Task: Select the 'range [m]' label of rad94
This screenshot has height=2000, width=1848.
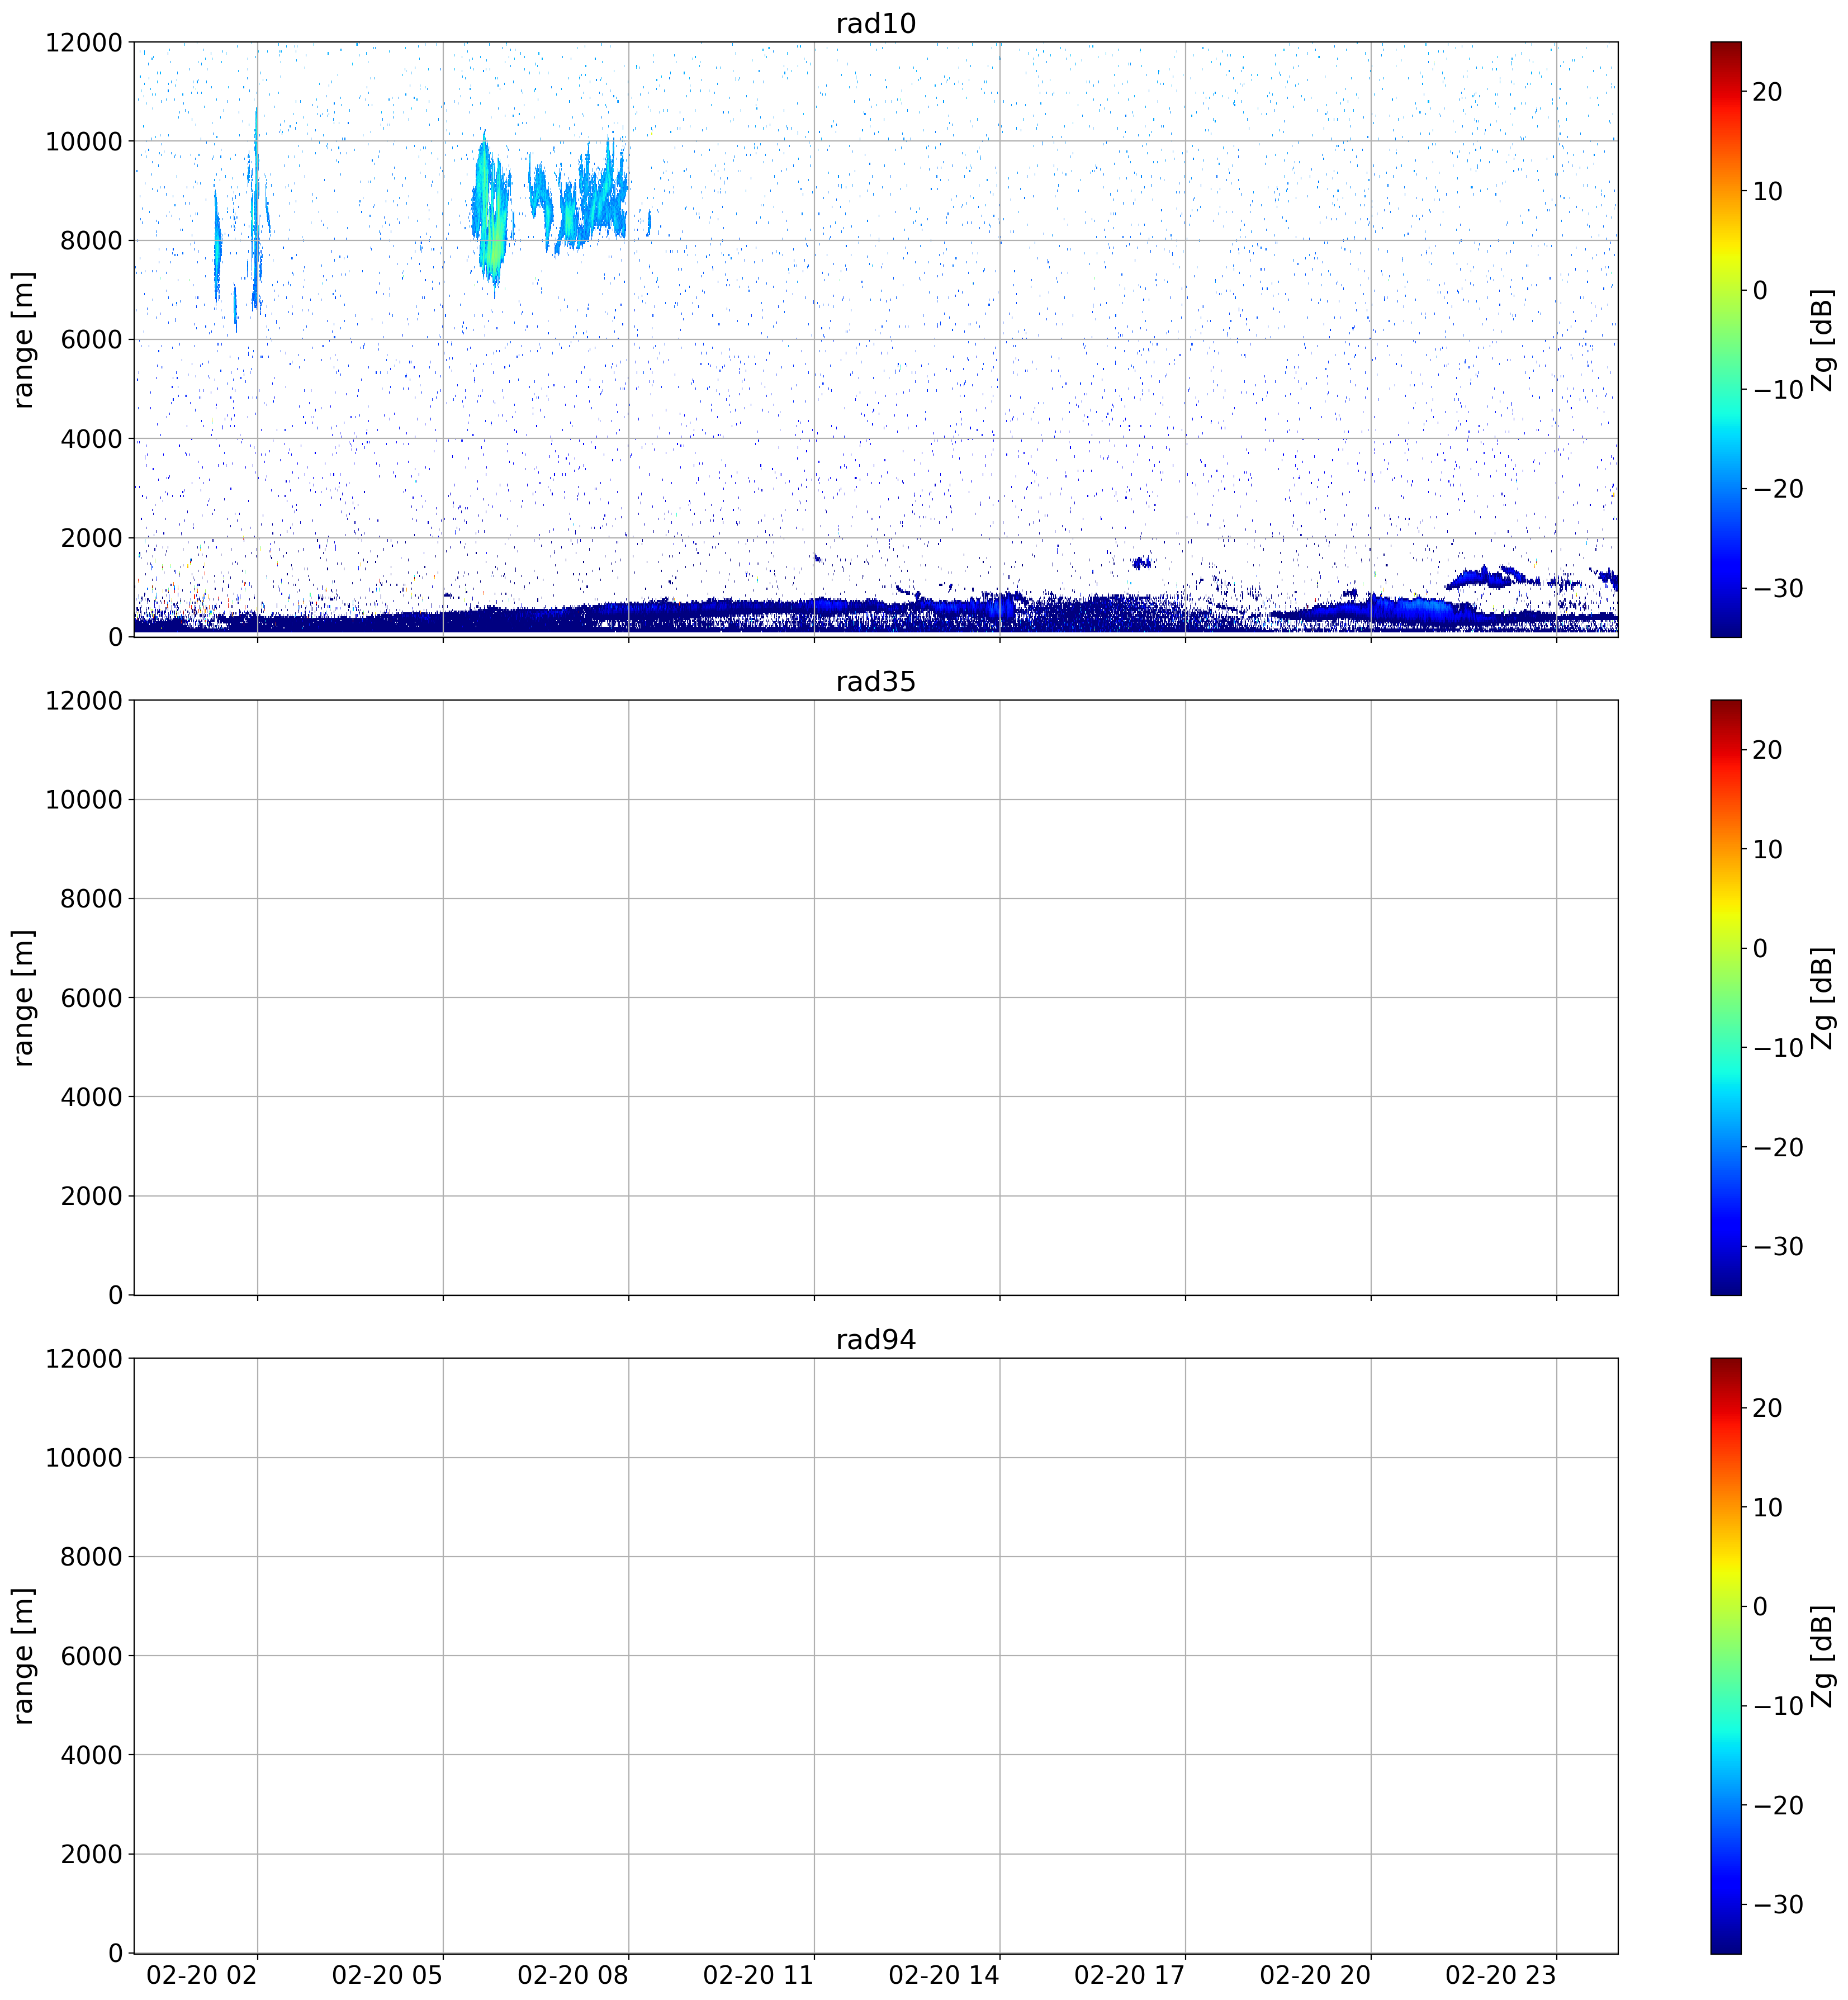Action: click(x=23, y=1655)
